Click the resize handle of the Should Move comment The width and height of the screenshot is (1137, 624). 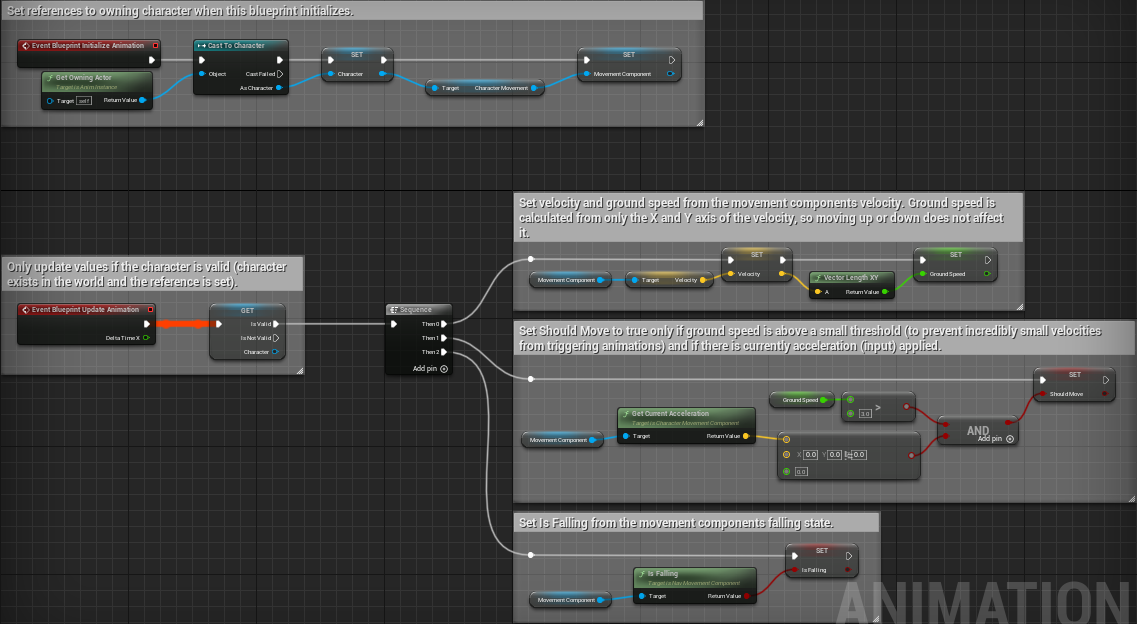pos(1131,499)
